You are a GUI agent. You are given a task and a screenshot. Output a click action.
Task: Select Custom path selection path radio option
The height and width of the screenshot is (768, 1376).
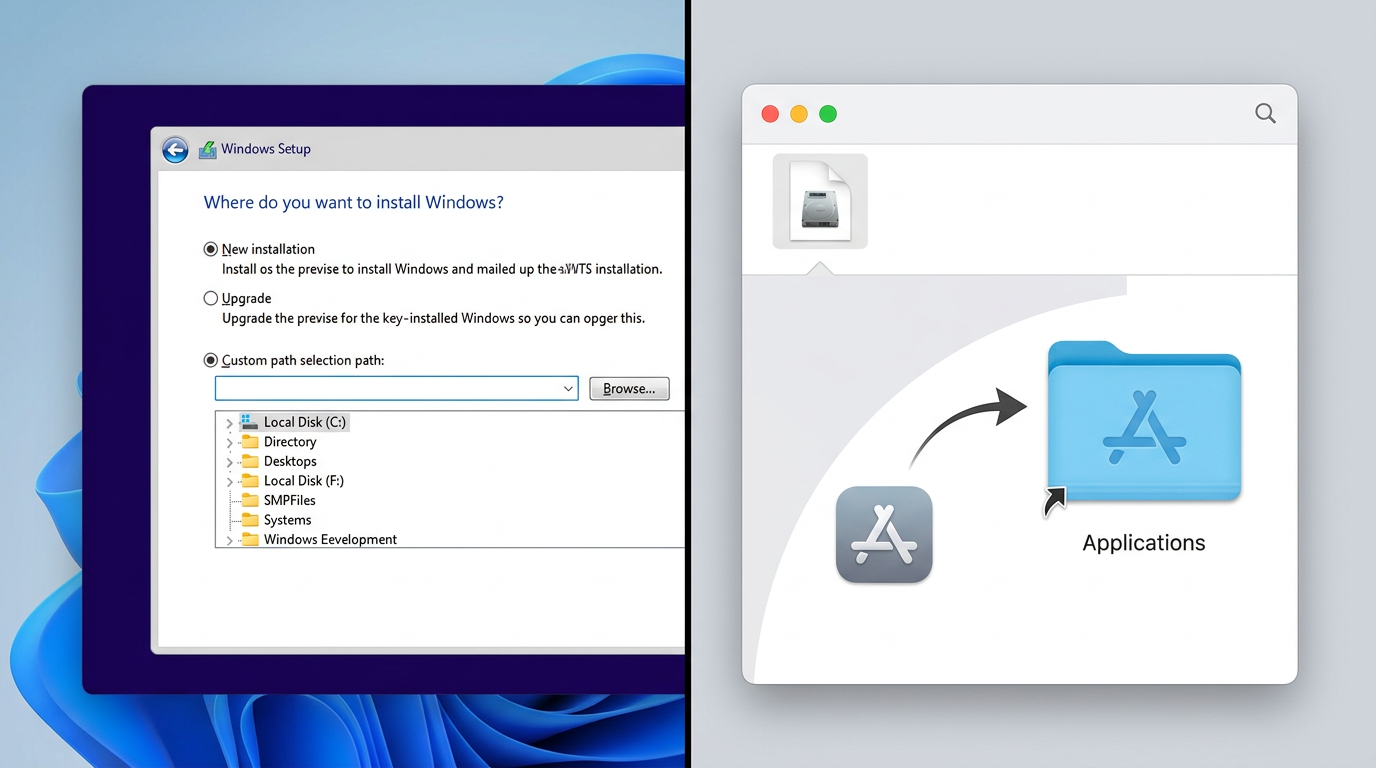[210, 360]
